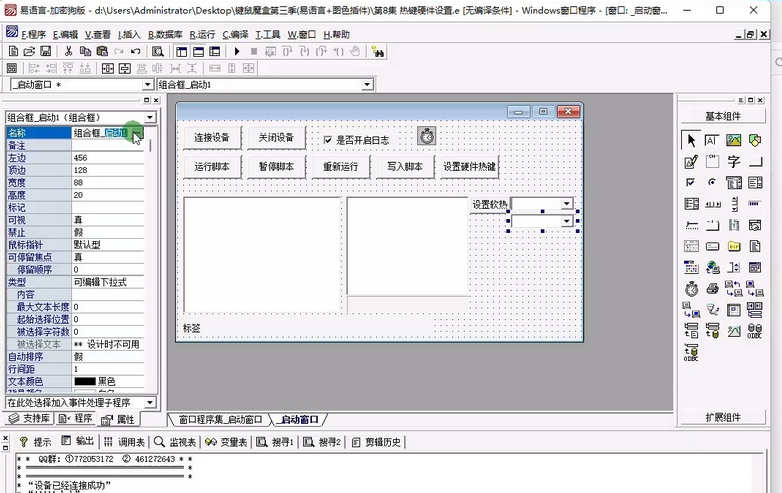Click the 标签 label on the form
This screenshot has width=782, height=493.
click(192, 328)
